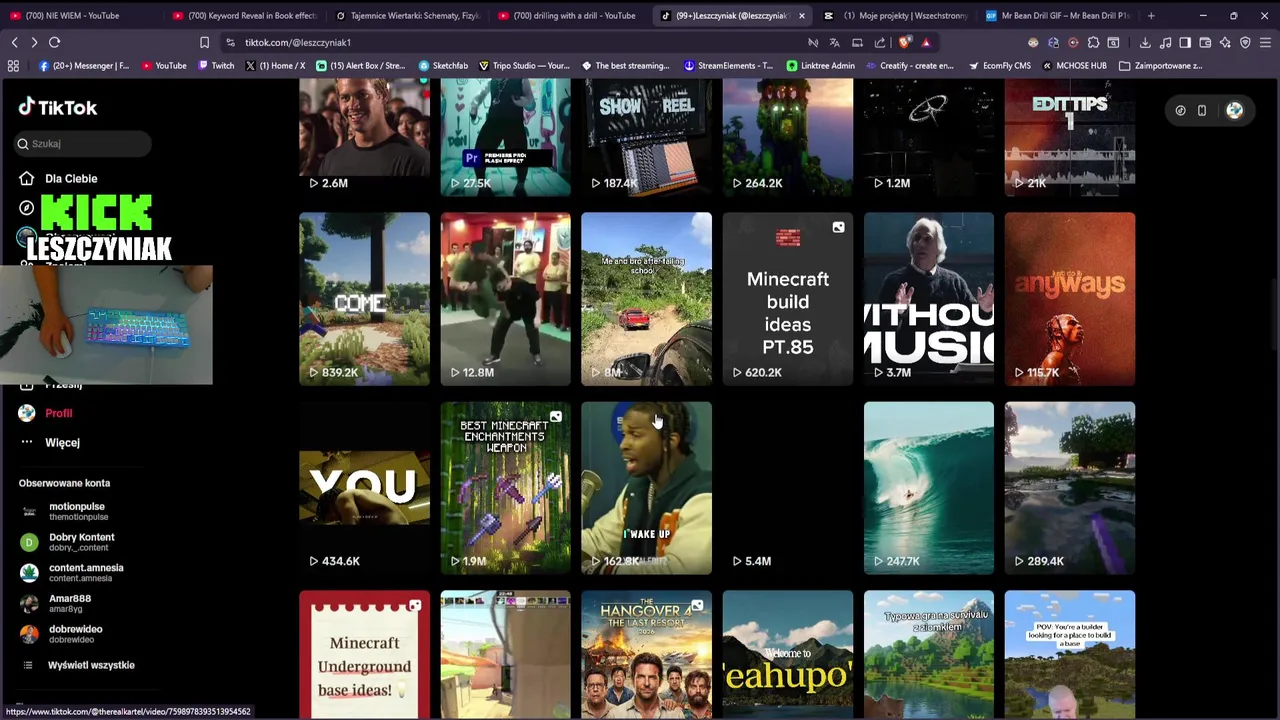Close the Leszczyniak TikTok tab
The image size is (1280, 720).
tap(801, 15)
